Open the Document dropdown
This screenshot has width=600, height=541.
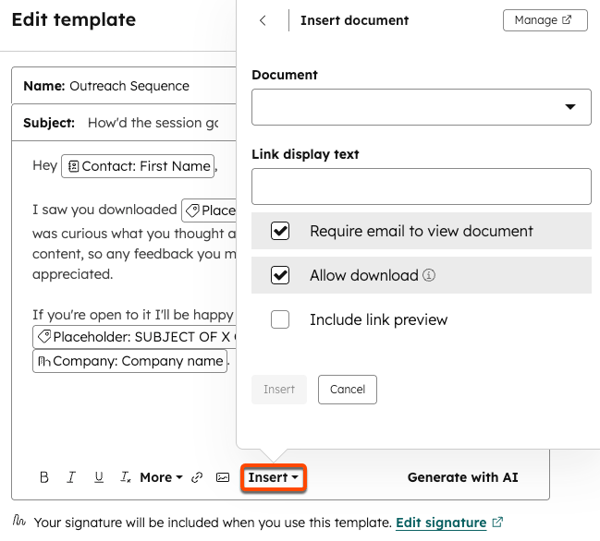421,106
